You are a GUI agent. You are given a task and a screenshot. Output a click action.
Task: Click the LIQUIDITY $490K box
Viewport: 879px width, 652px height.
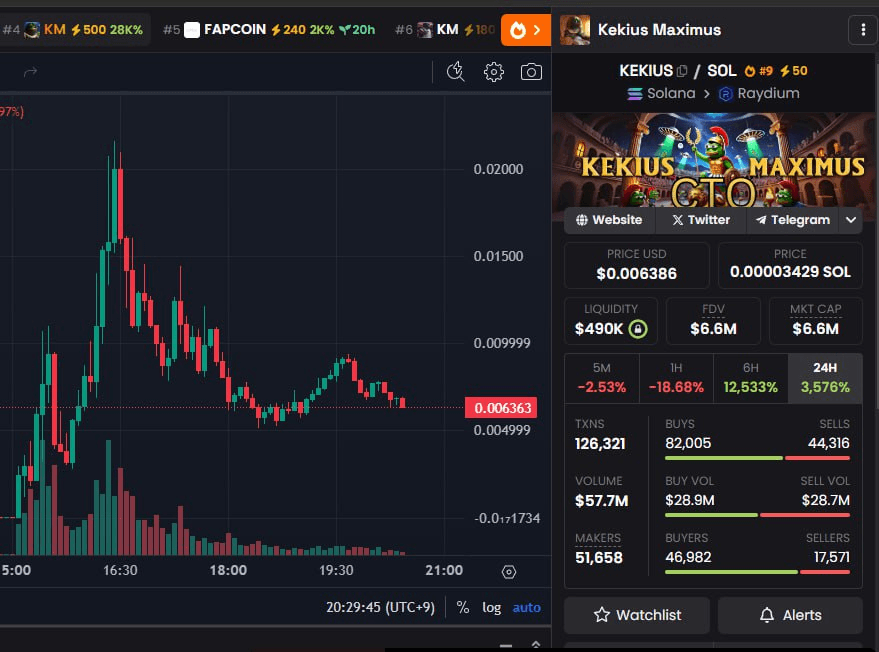point(610,321)
